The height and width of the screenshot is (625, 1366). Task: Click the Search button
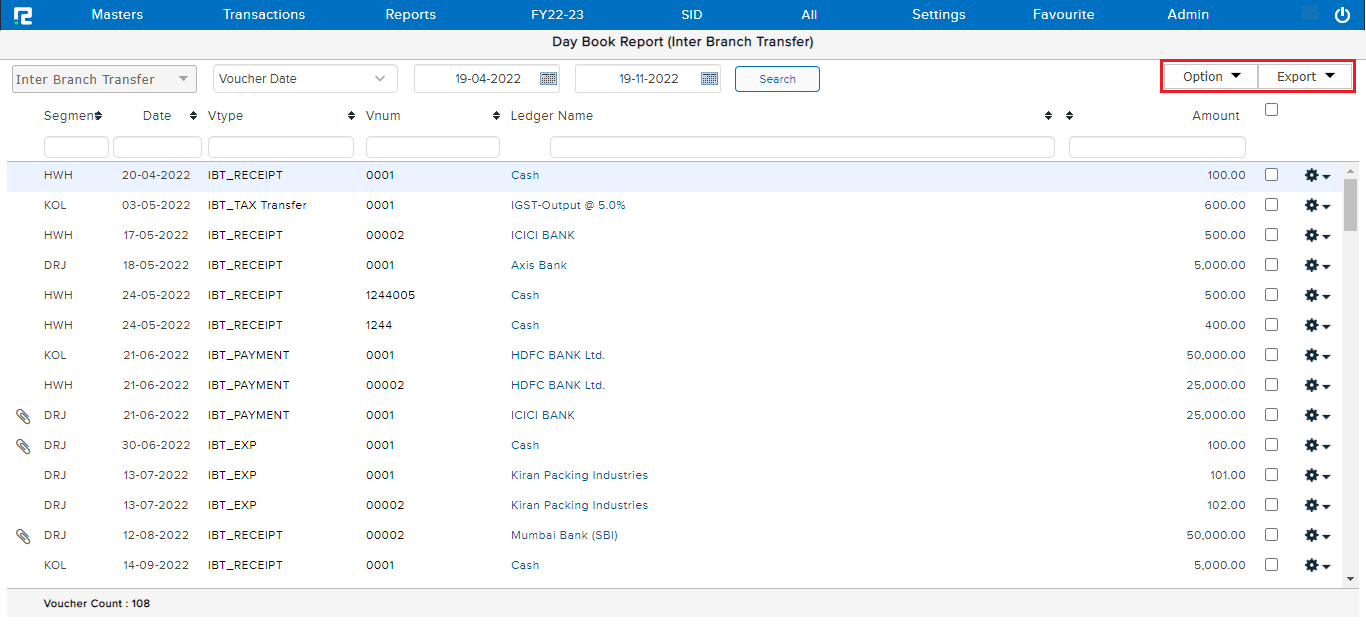point(777,78)
